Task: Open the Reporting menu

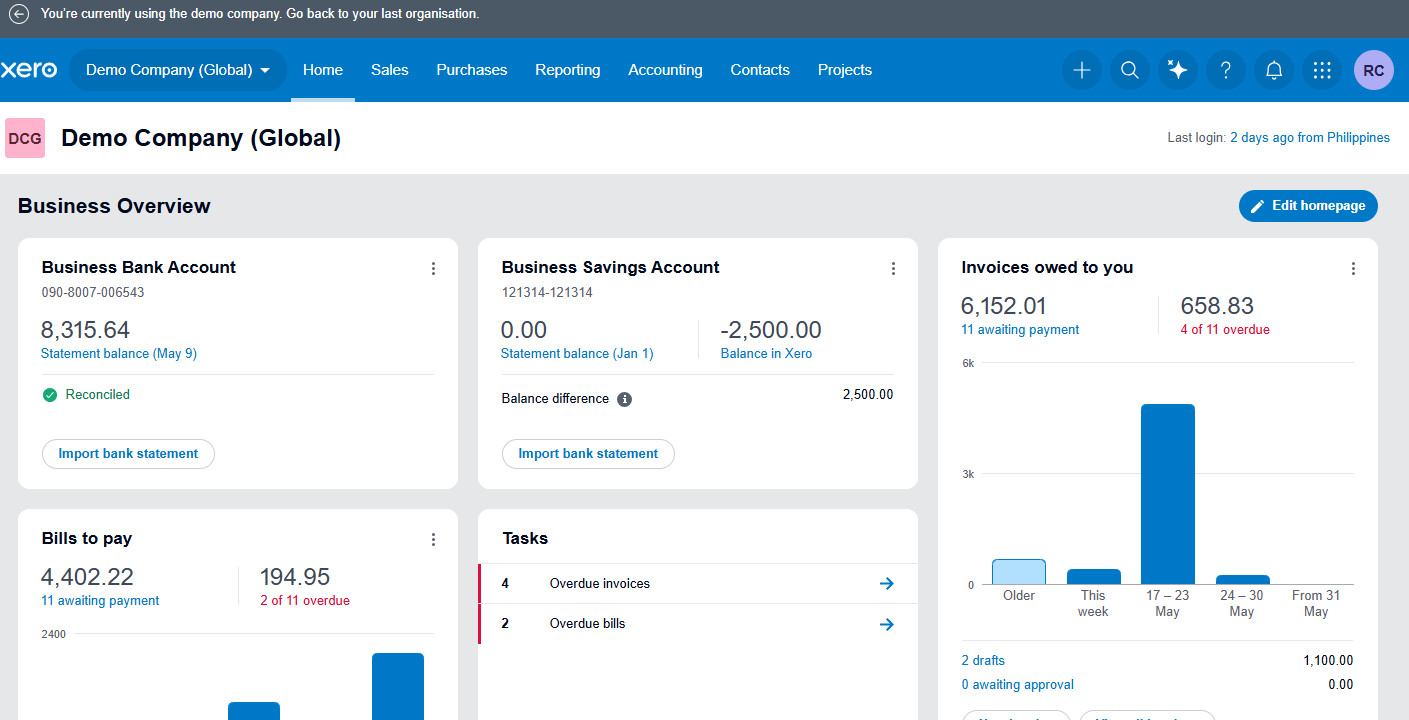Action: [x=568, y=70]
